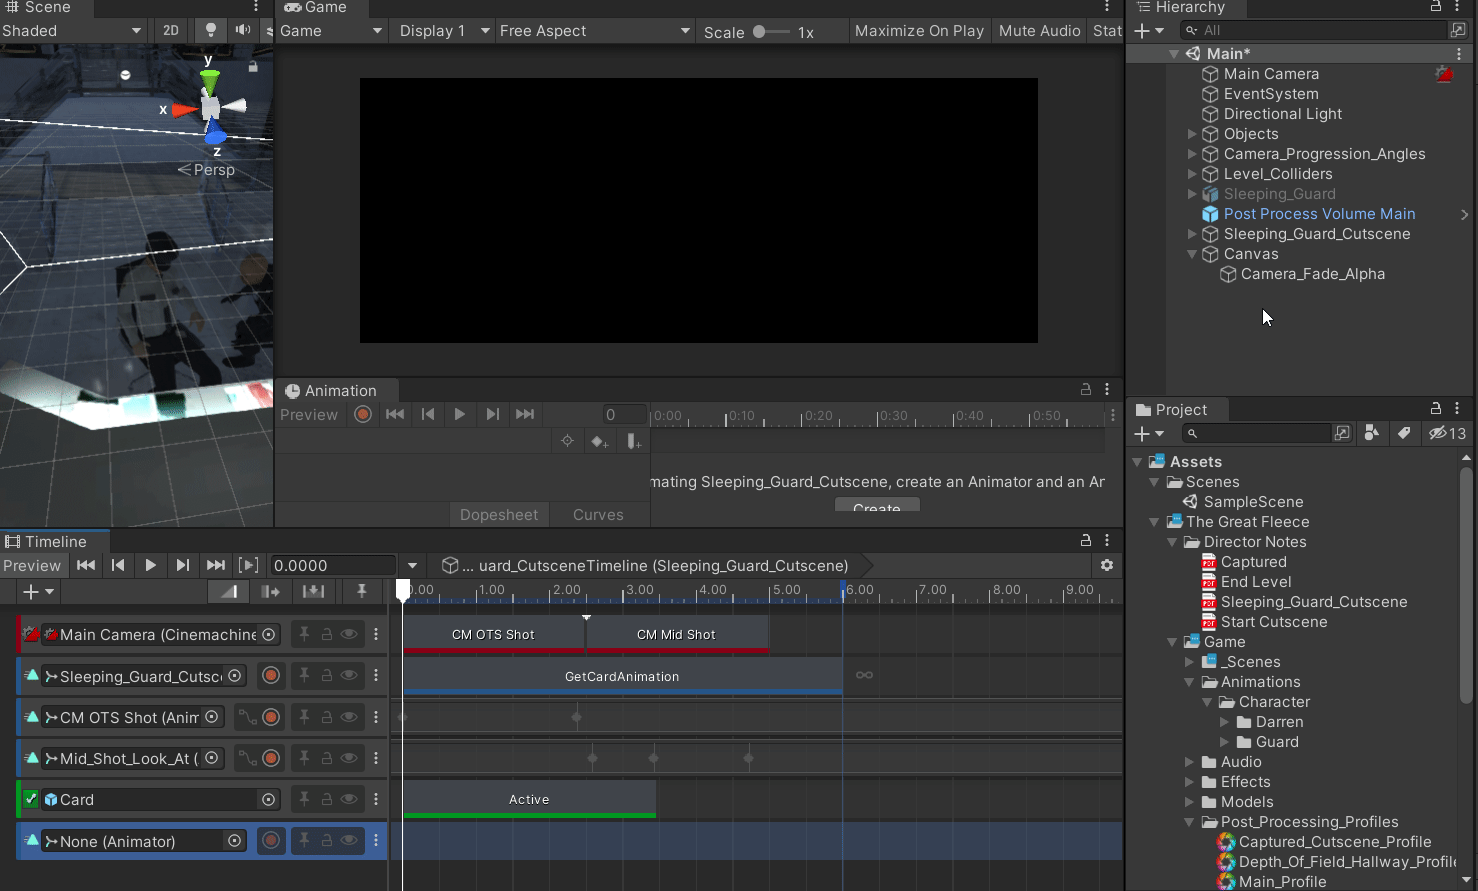Toggle the Timeline marker pin icon
Image resolution: width=1478 pixels, height=891 pixels.
pos(362,591)
